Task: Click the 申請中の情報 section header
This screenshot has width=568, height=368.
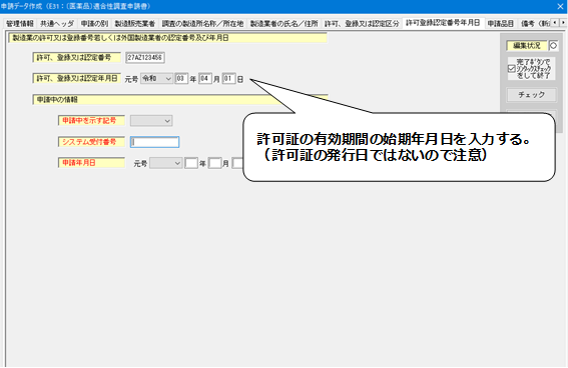Action: tap(180, 100)
